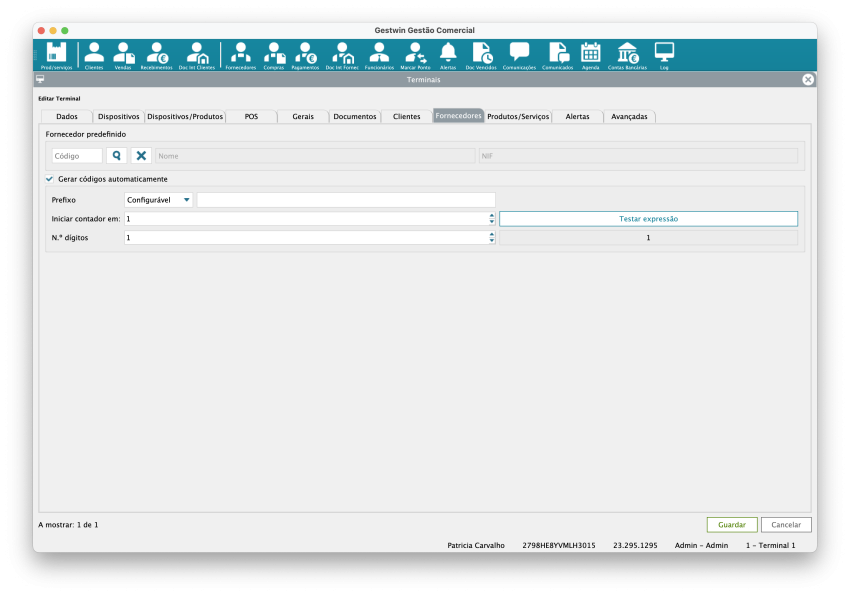Viewport: 850px width, 596px height.
Task: Open the Prod/serviços toolbar icon
Action: (x=56, y=55)
